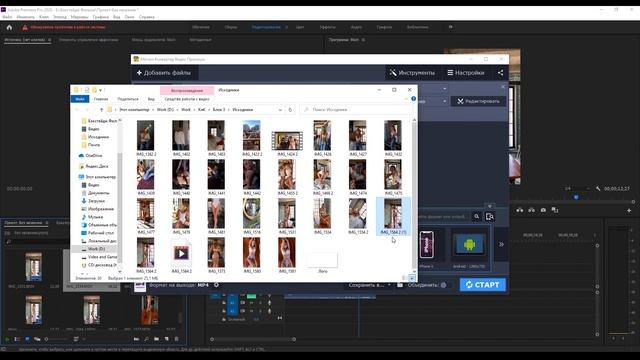Open Program monitor button editor plus icon

(629, 210)
